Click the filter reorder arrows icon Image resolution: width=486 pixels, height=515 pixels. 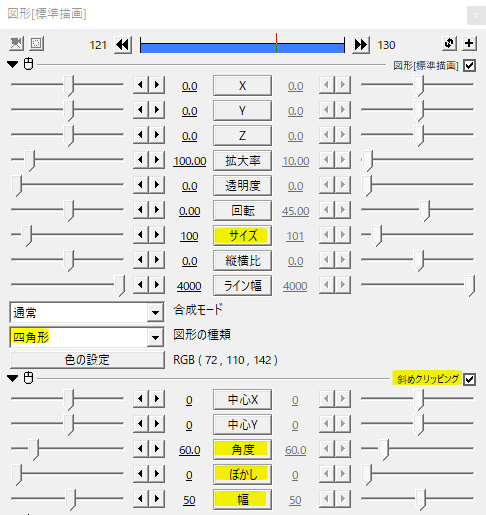[449, 43]
